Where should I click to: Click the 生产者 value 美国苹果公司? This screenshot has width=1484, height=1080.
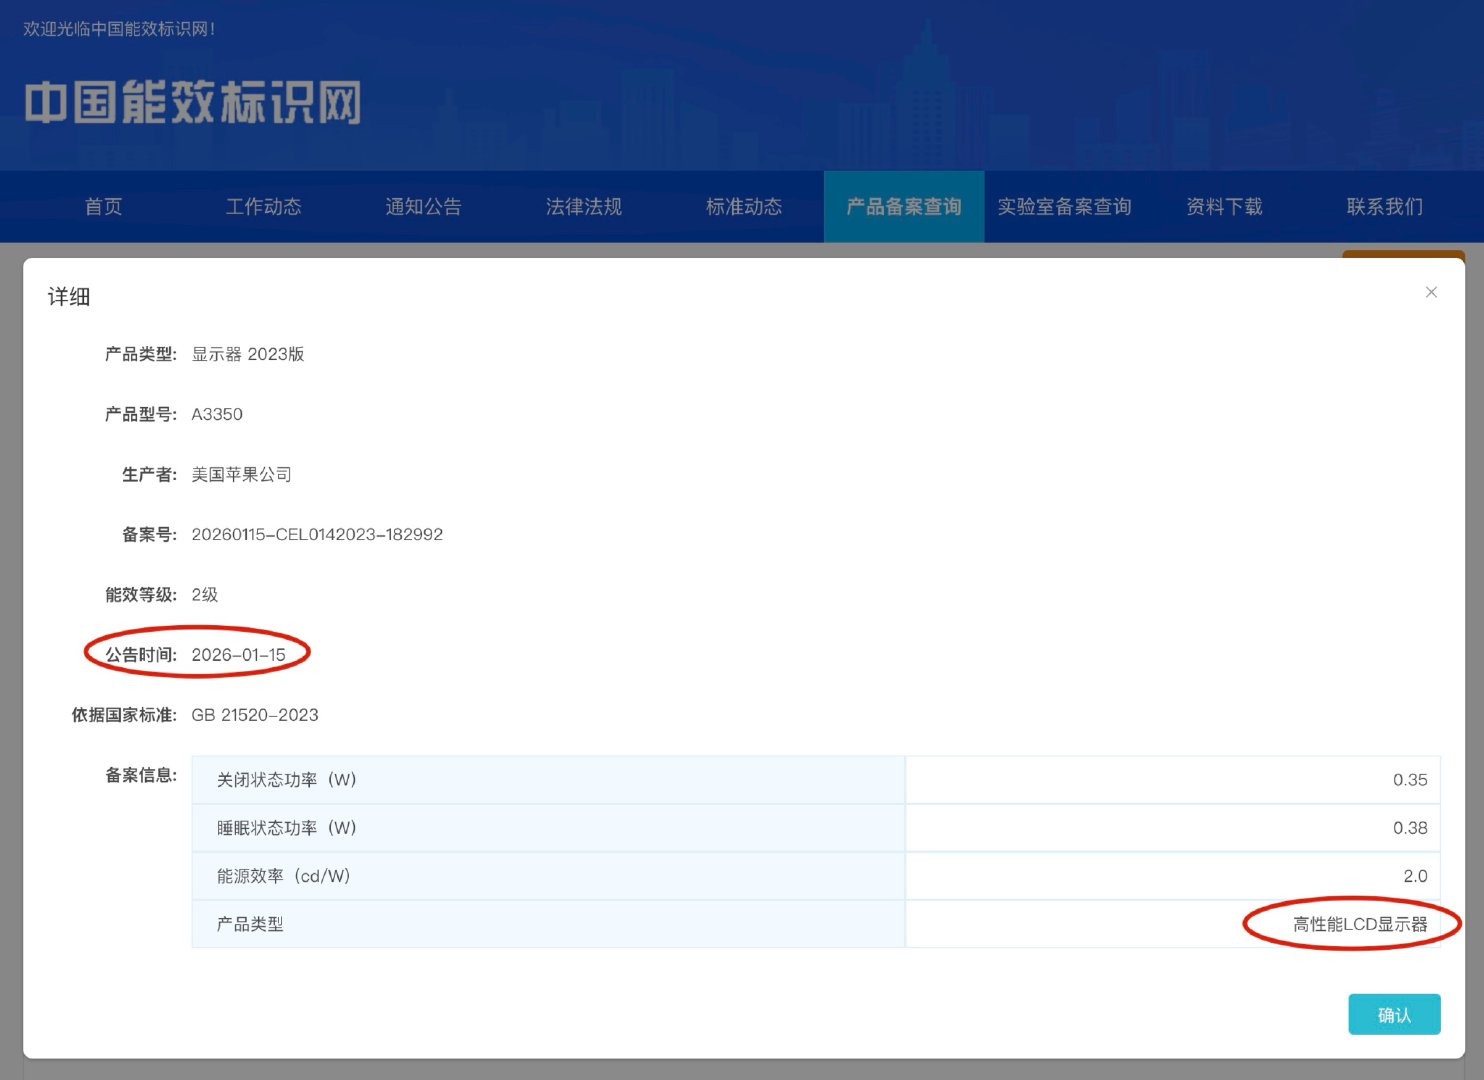click(242, 474)
